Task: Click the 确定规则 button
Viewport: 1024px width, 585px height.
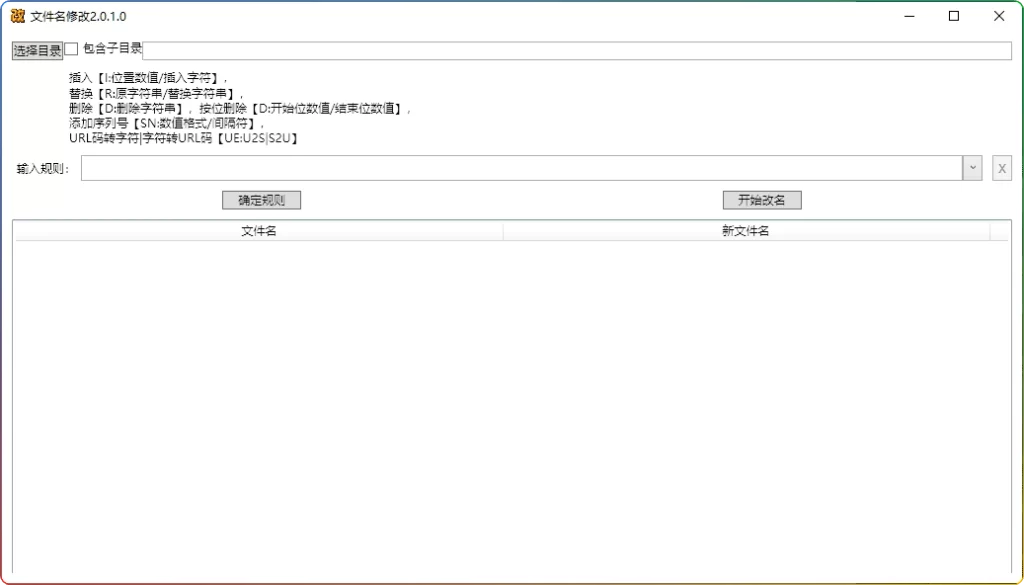Action: tap(263, 199)
